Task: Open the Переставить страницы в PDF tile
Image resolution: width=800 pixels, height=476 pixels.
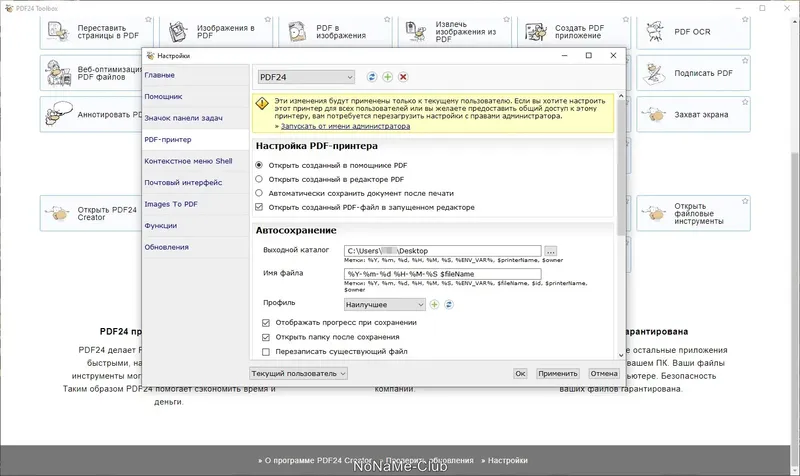Action: 96,32
